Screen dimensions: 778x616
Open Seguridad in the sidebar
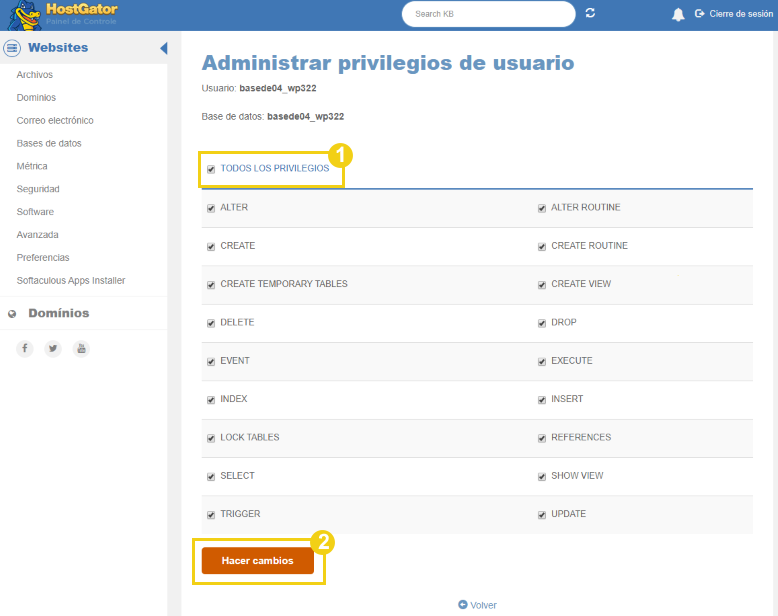point(38,188)
